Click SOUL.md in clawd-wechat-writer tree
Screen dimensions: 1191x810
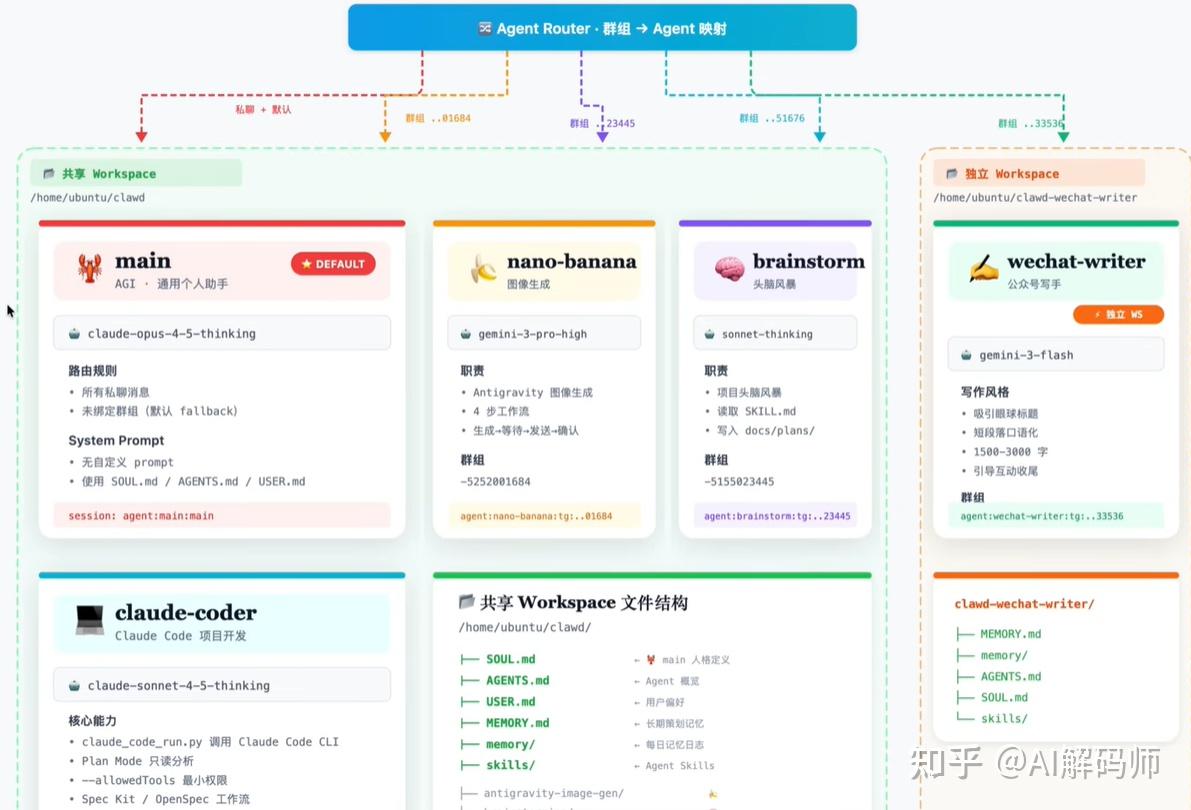pyautogui.click(x=1003, y=698)
